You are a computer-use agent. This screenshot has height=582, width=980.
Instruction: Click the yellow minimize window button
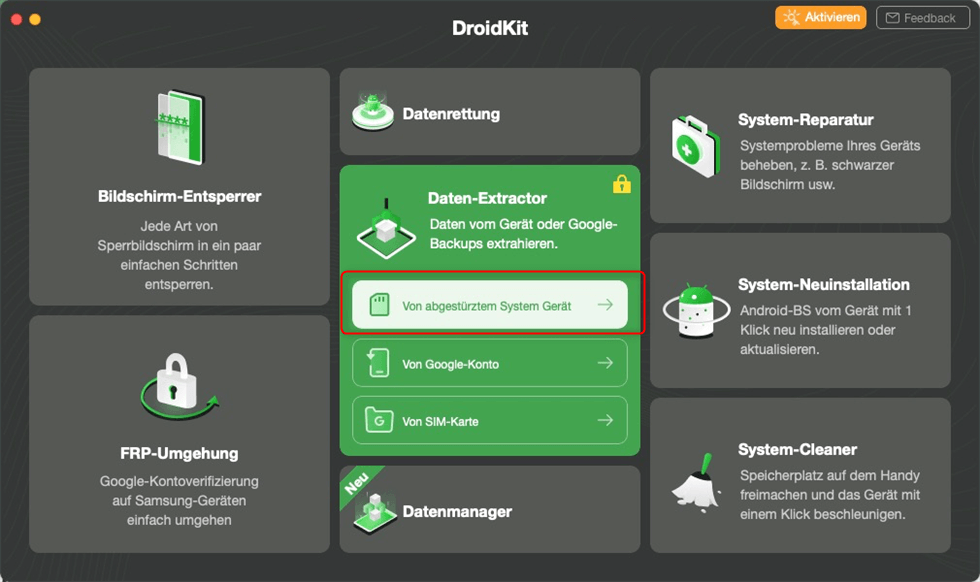point(35,19)
